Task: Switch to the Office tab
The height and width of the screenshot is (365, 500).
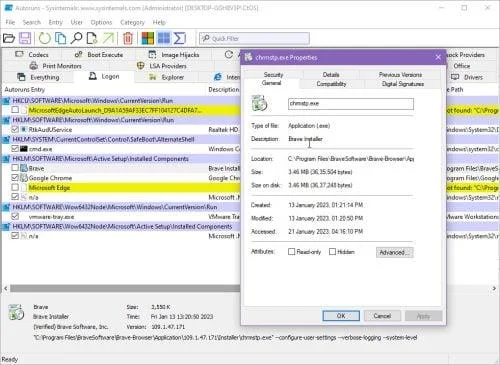Action: 462,66
